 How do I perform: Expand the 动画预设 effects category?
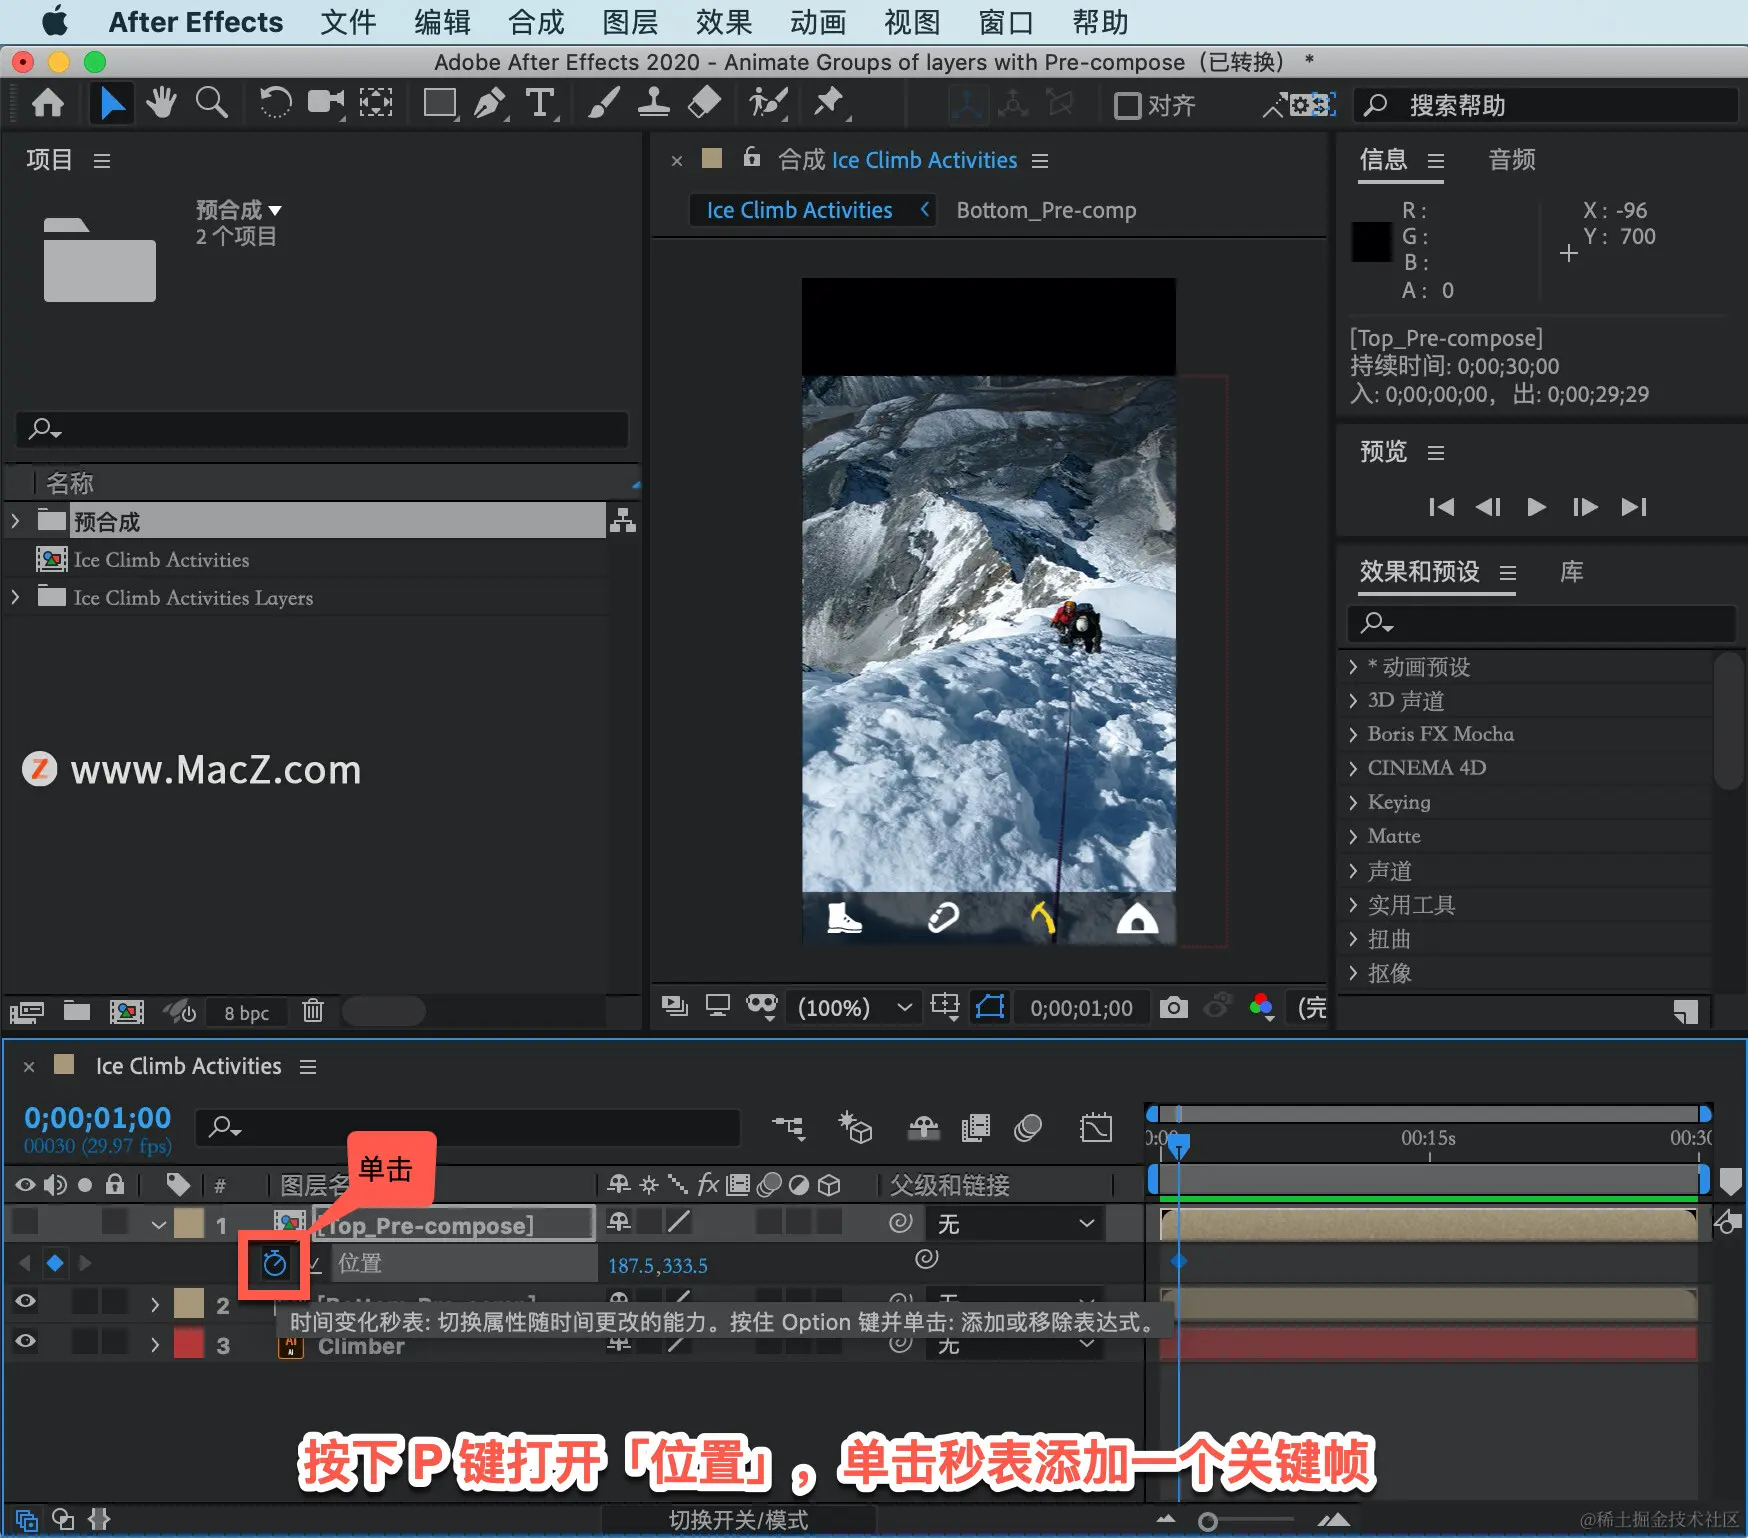coord(1353,666)
